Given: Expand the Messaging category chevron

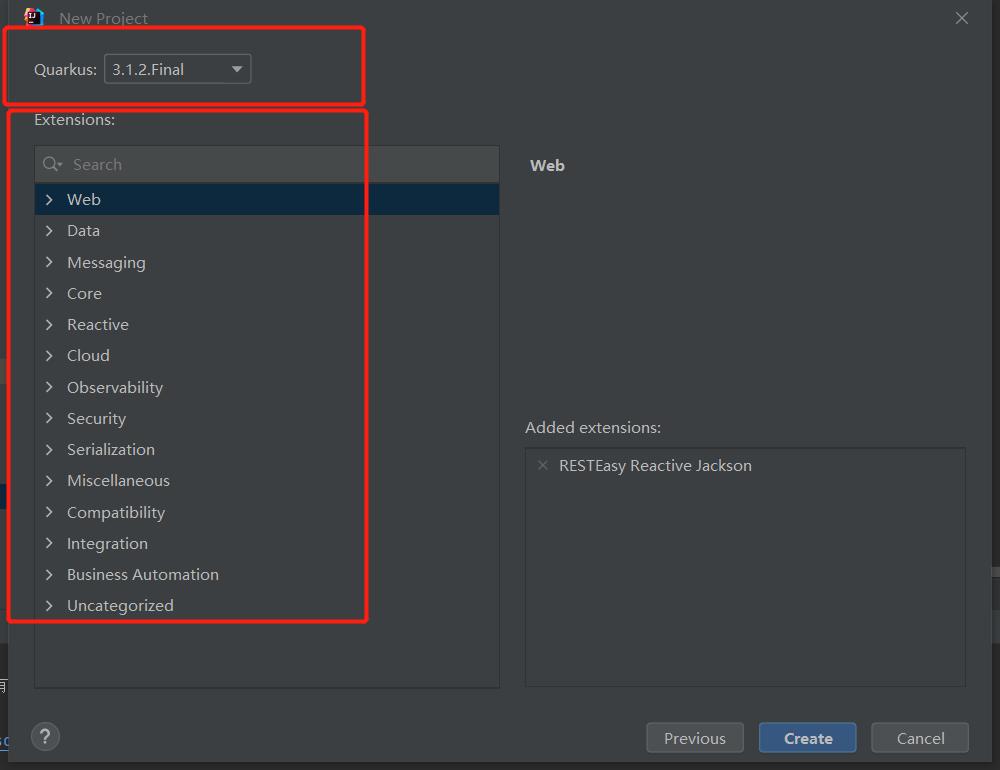Looking at the screenshot, I should [x=49, y=262].
